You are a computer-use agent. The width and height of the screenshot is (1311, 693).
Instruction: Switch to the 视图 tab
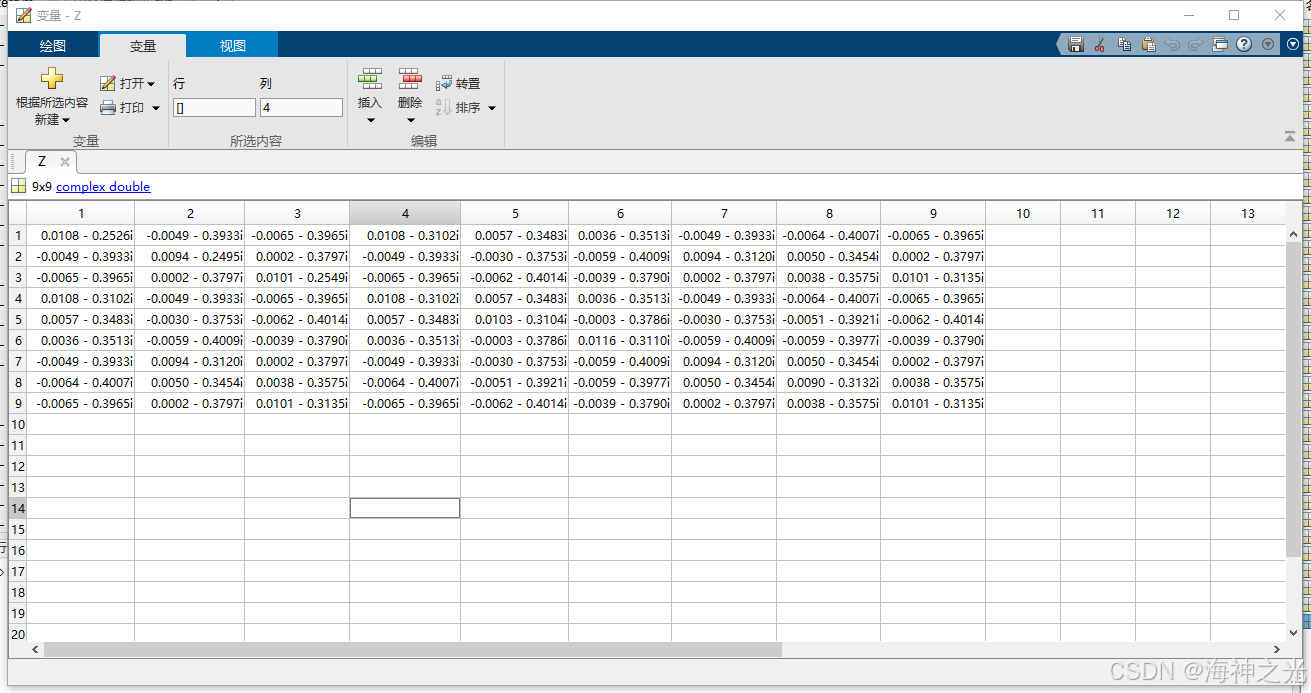click(x=233, y=46)
